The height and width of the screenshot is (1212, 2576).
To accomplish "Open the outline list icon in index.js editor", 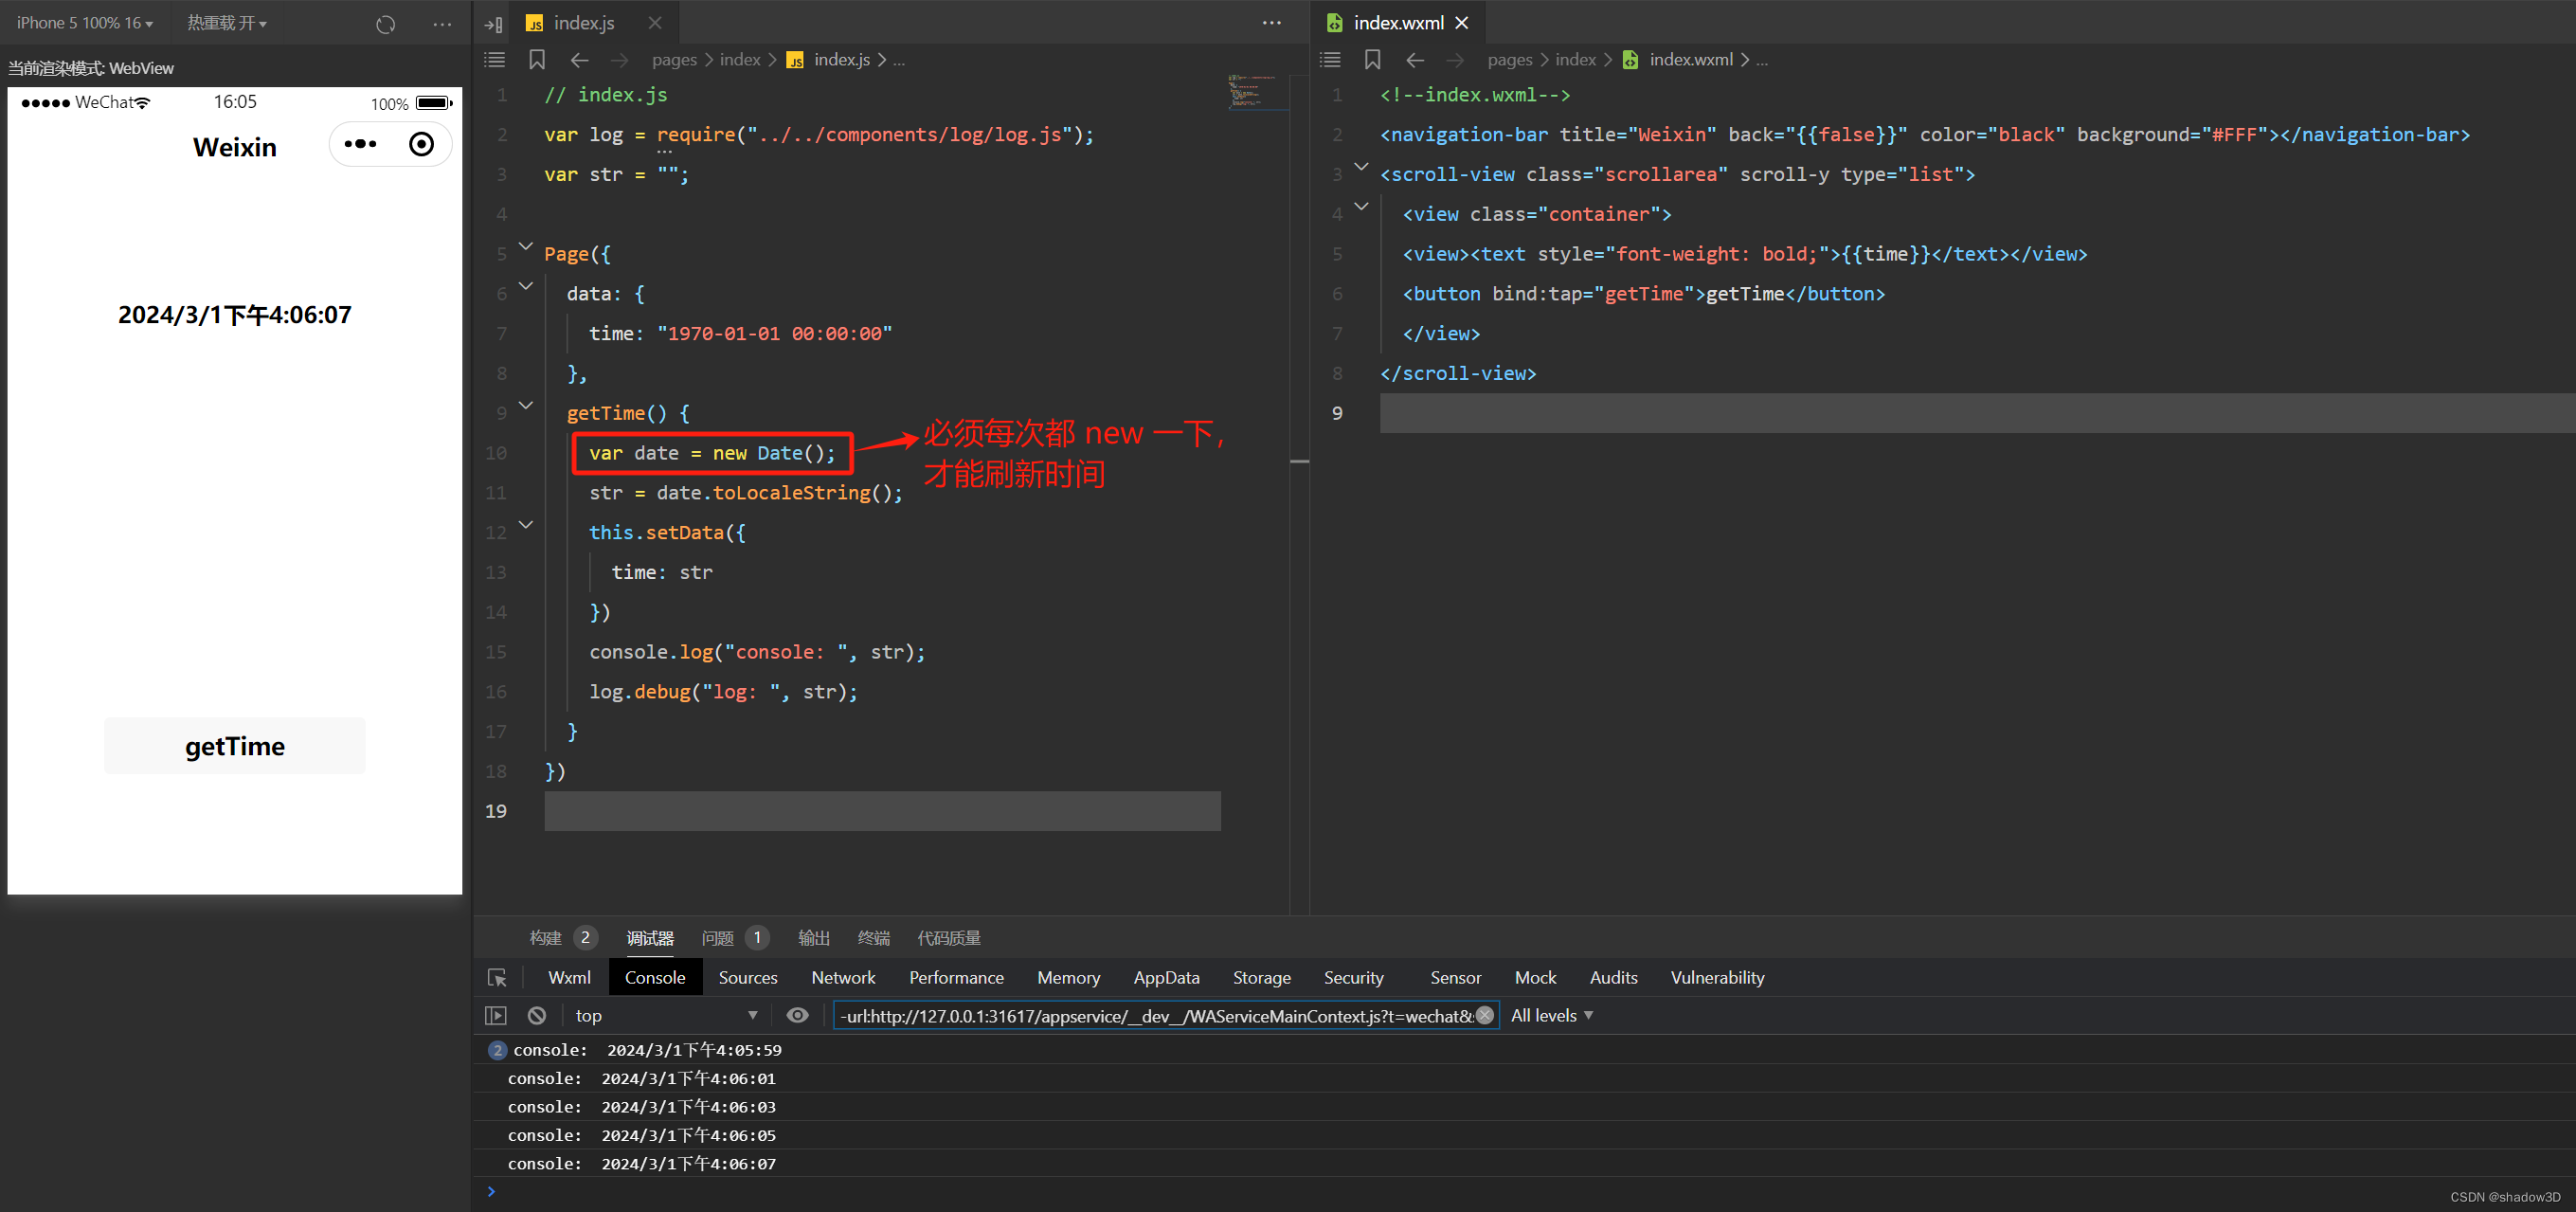I will tap(495, 60).
